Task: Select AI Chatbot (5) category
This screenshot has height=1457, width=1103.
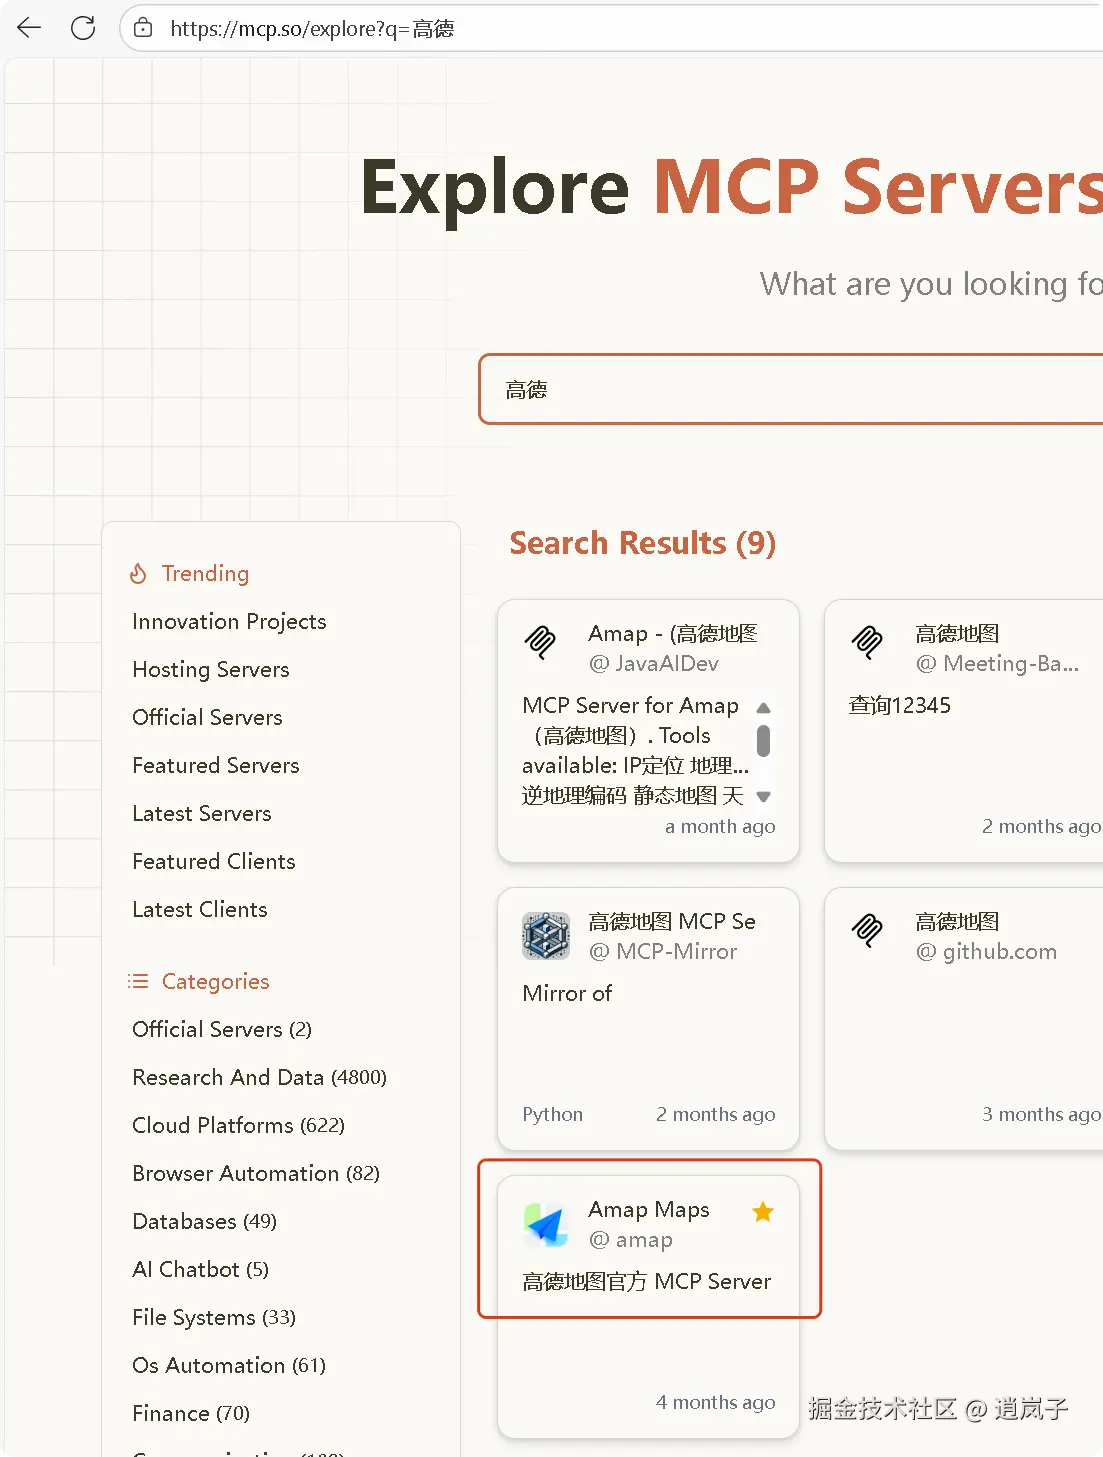Action: (x=200, y=1269)
